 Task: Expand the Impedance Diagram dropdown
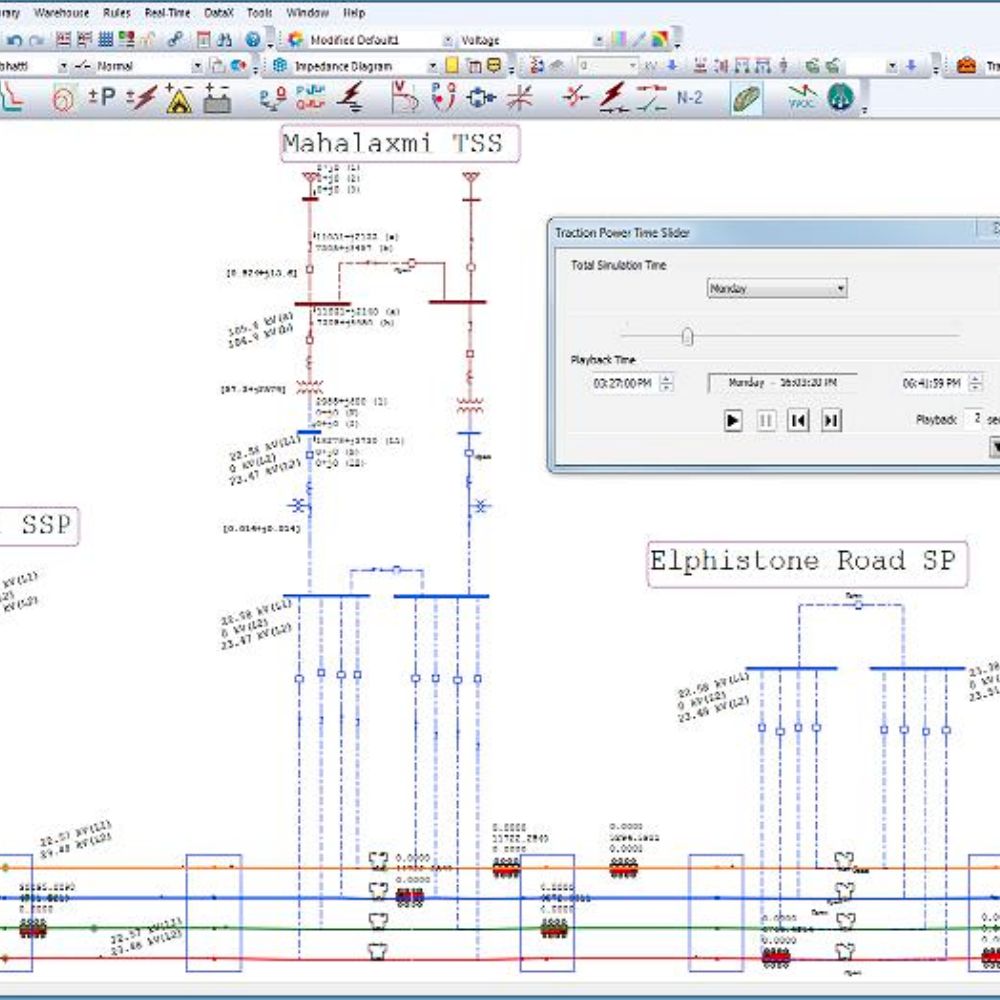coord(433,66)
